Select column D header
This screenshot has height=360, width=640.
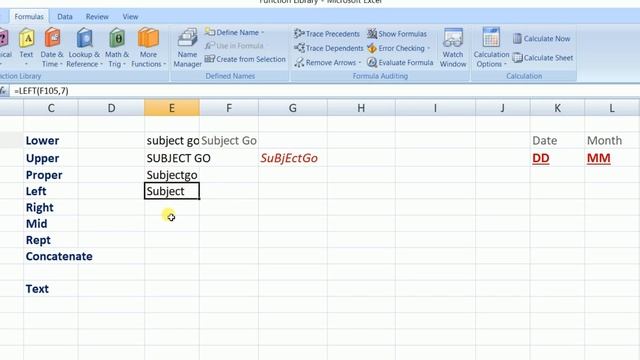click(x=111, y=108)
